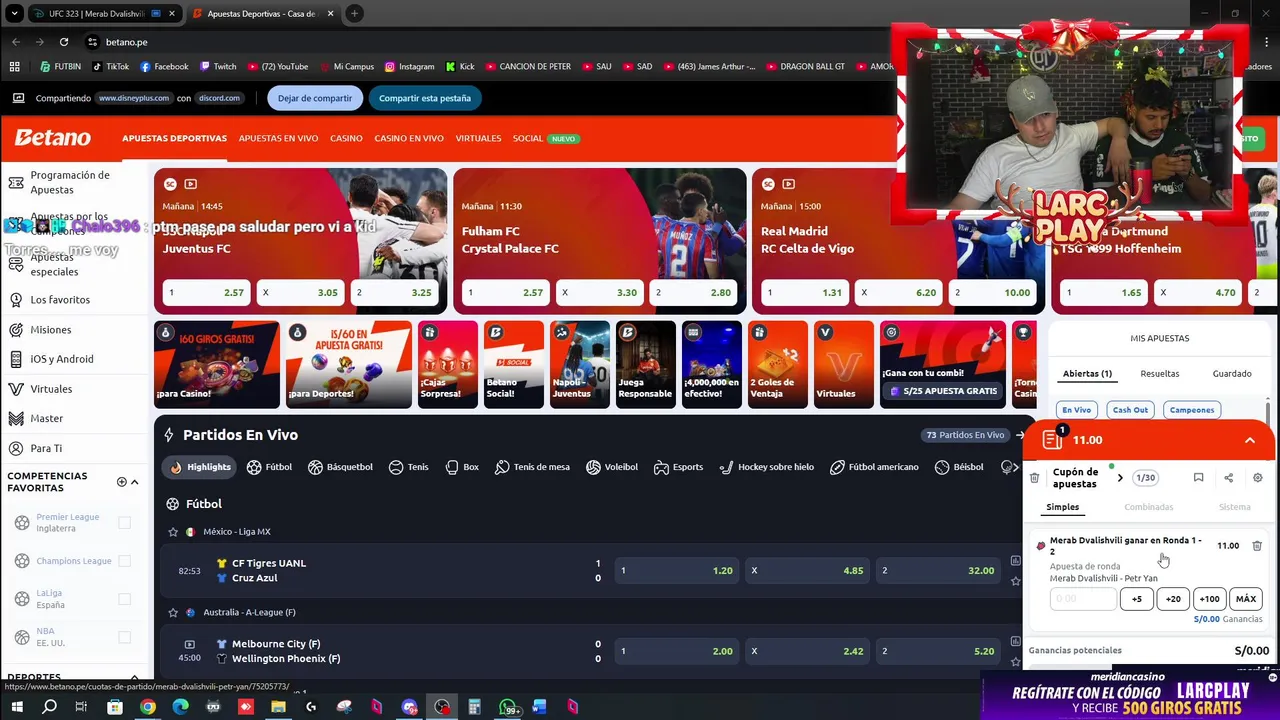Viewport: 1280px width, 720px height.
Task: Check the LaLiga España checkbox
Action: coord(124,599)
